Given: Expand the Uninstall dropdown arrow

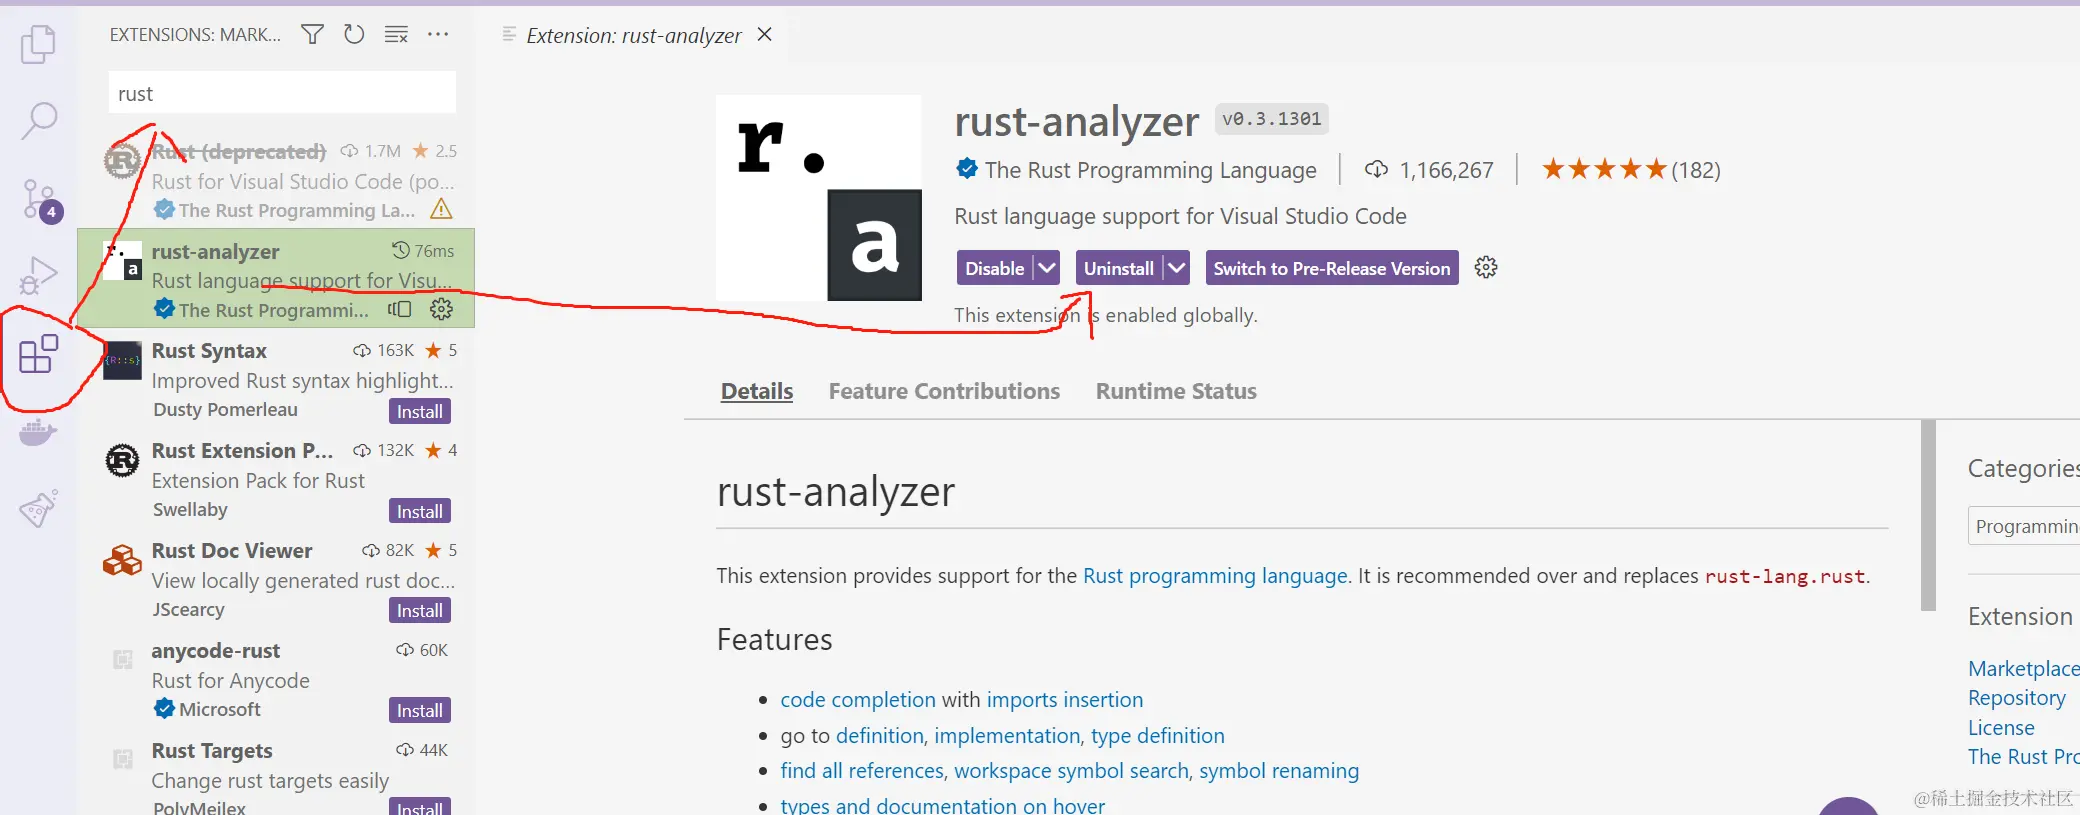Looking at the screenshot, I should pos(1176,268).
